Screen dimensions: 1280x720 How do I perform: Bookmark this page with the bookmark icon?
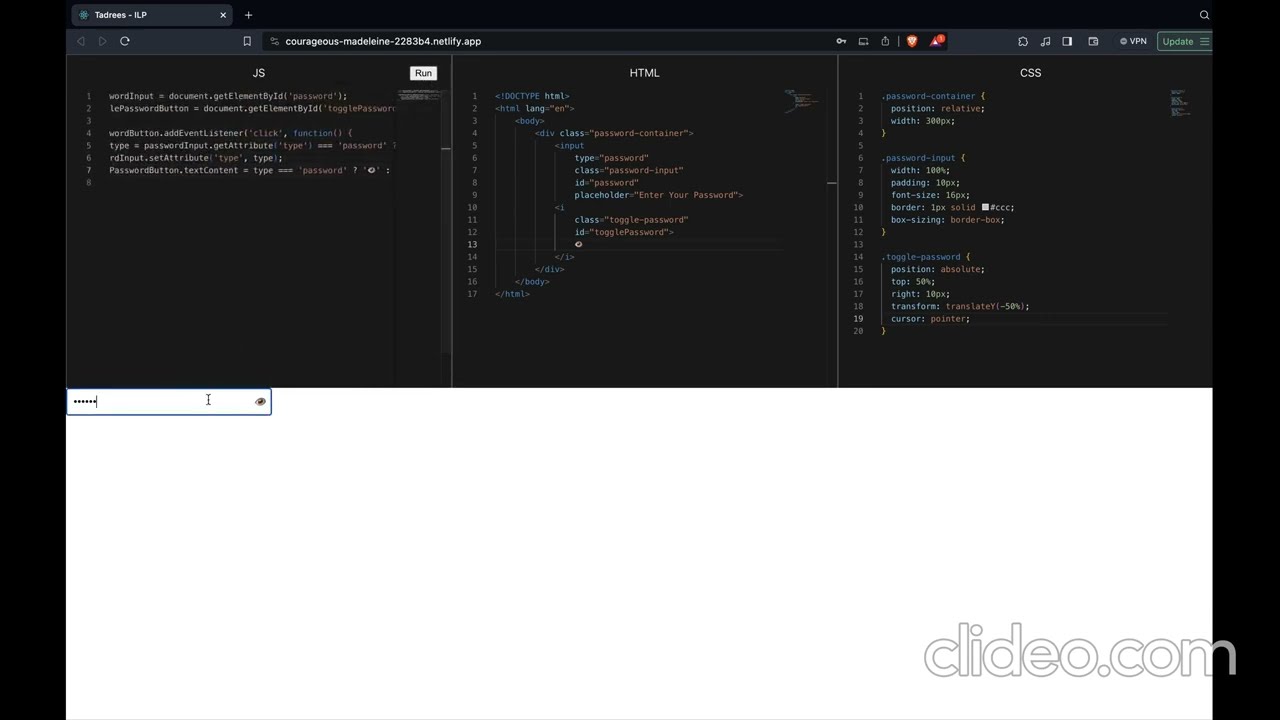point(247,41)
